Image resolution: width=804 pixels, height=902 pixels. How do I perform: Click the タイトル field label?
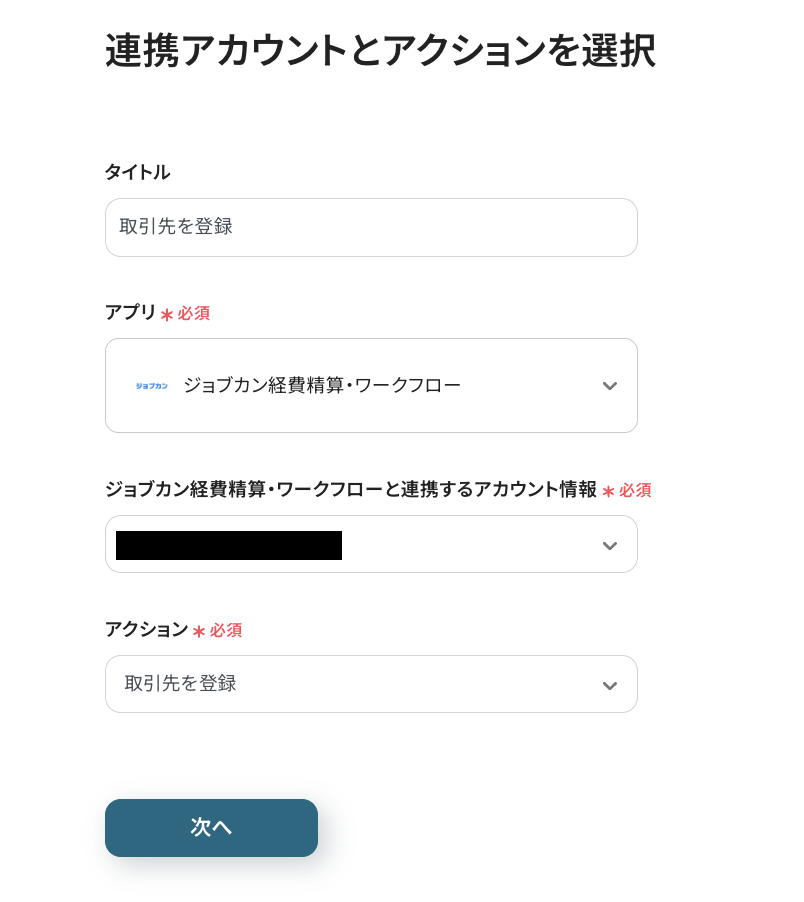(137, 172)
